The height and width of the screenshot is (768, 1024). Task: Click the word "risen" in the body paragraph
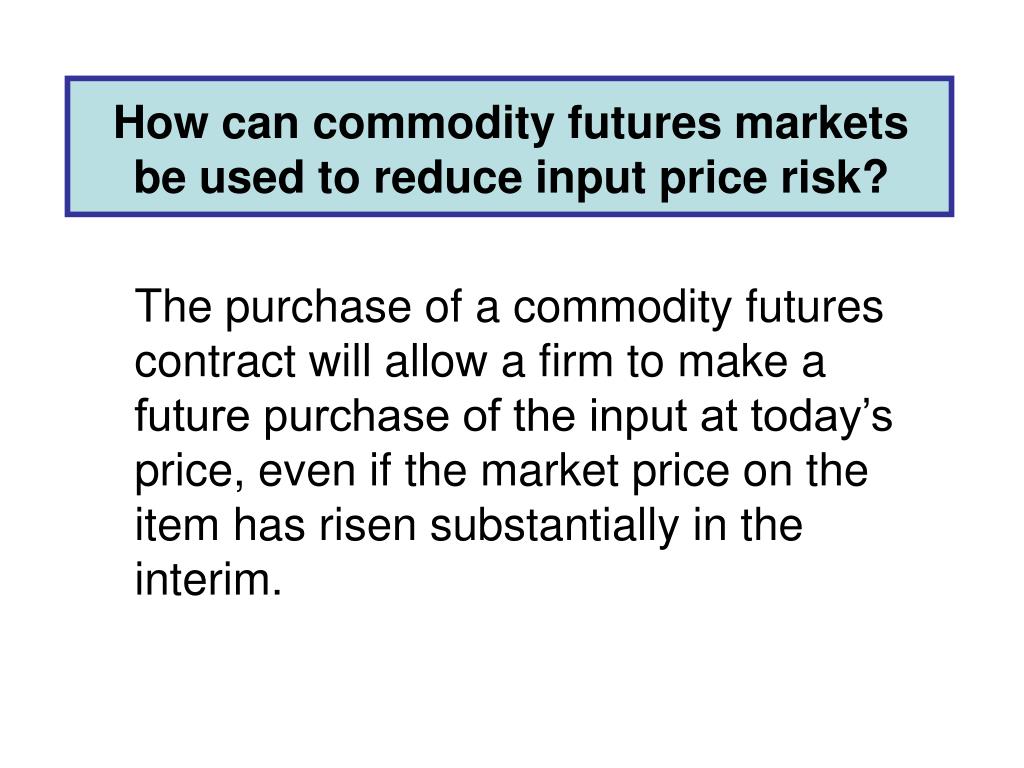367,524
